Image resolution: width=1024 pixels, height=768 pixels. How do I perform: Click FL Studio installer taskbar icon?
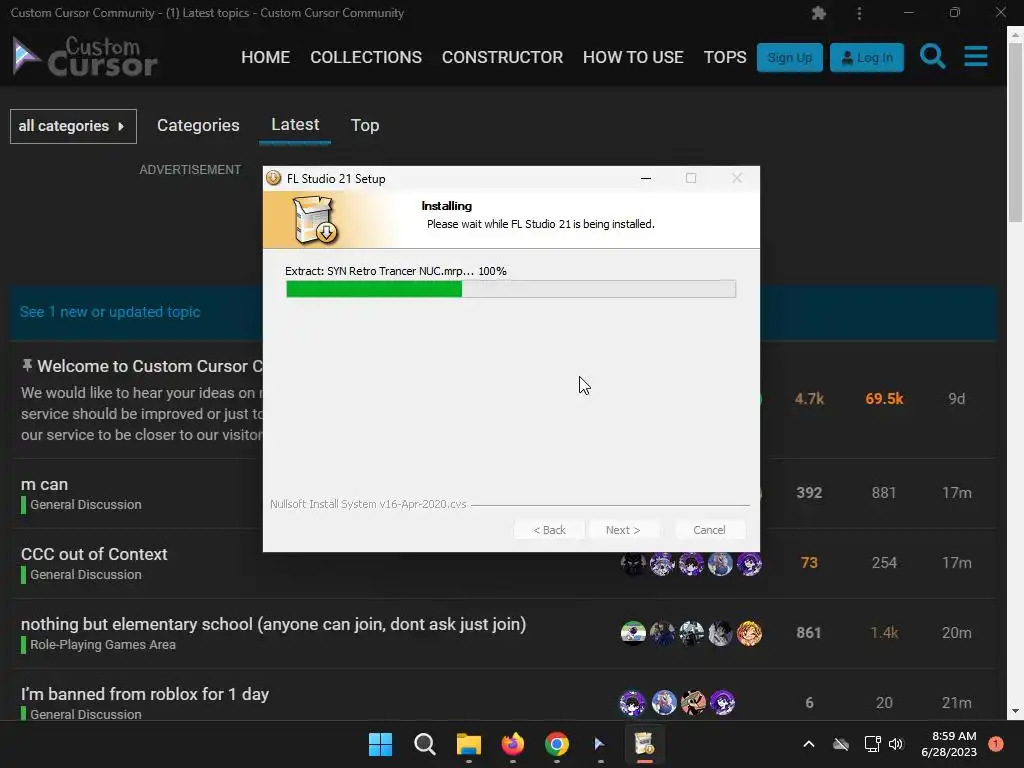[x=645, y=744]
